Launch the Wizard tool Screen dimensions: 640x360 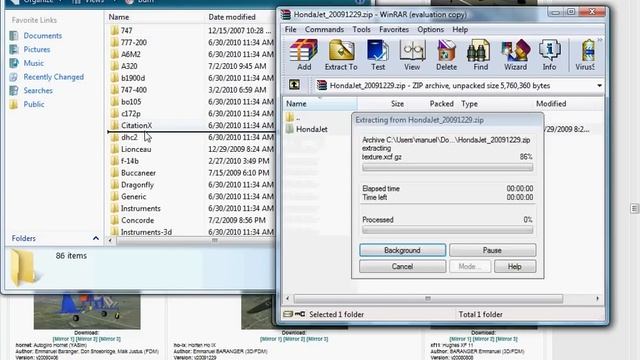(x=515, y=55)
